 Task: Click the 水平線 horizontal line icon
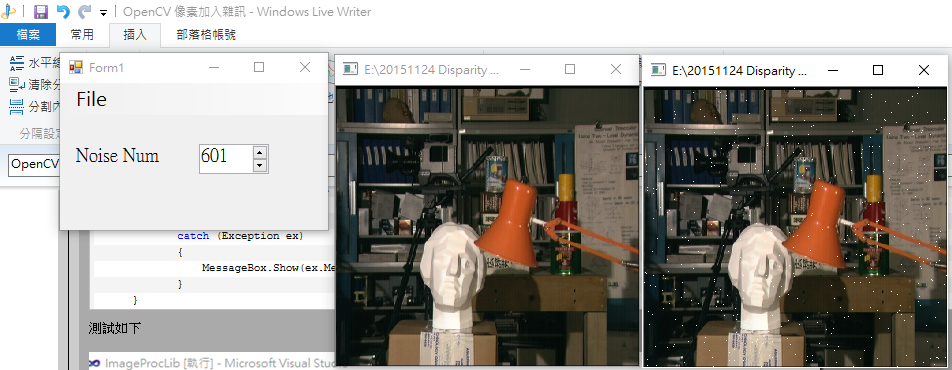coord(16,63)
